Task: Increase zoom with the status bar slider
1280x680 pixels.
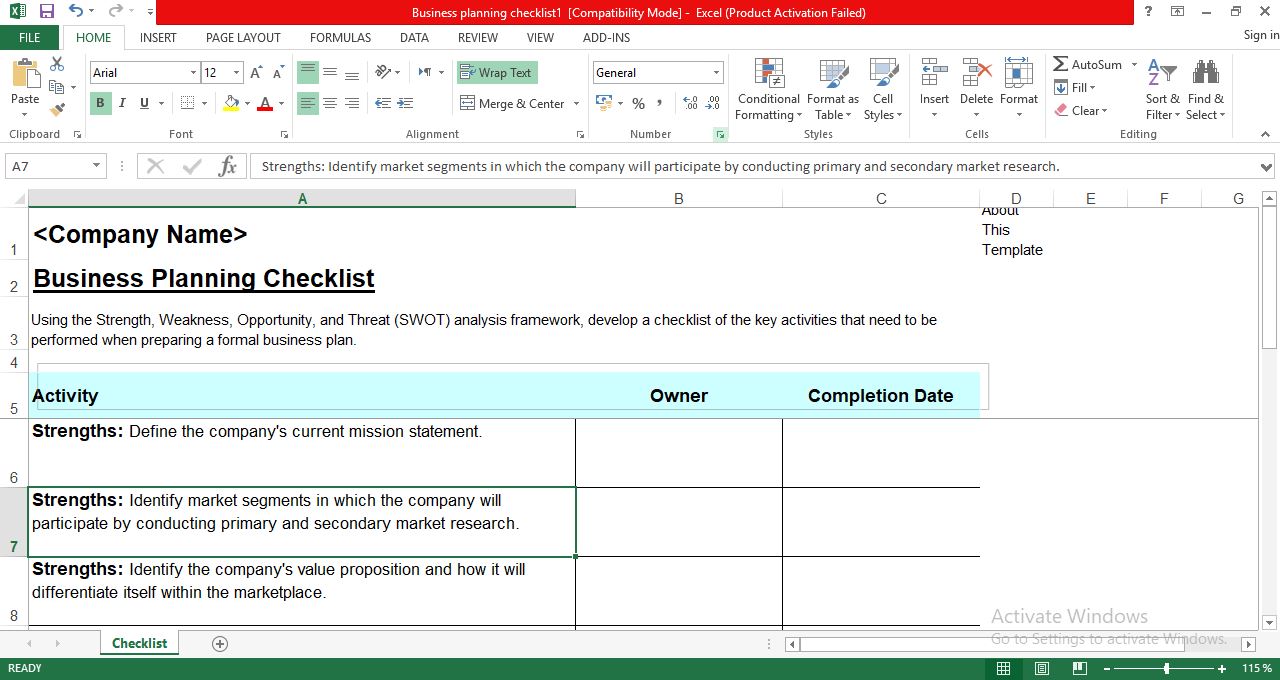Action: point(1222,668)
